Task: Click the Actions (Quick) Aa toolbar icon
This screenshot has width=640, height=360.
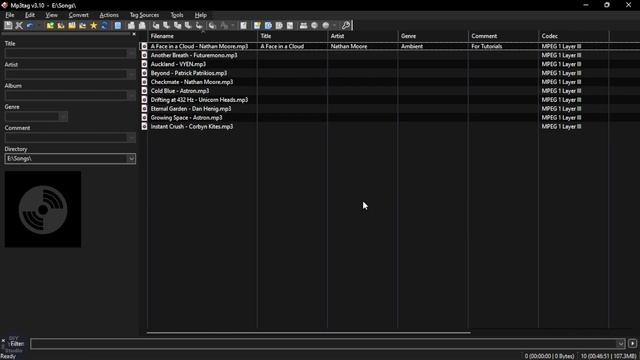Action: point(224,25)
